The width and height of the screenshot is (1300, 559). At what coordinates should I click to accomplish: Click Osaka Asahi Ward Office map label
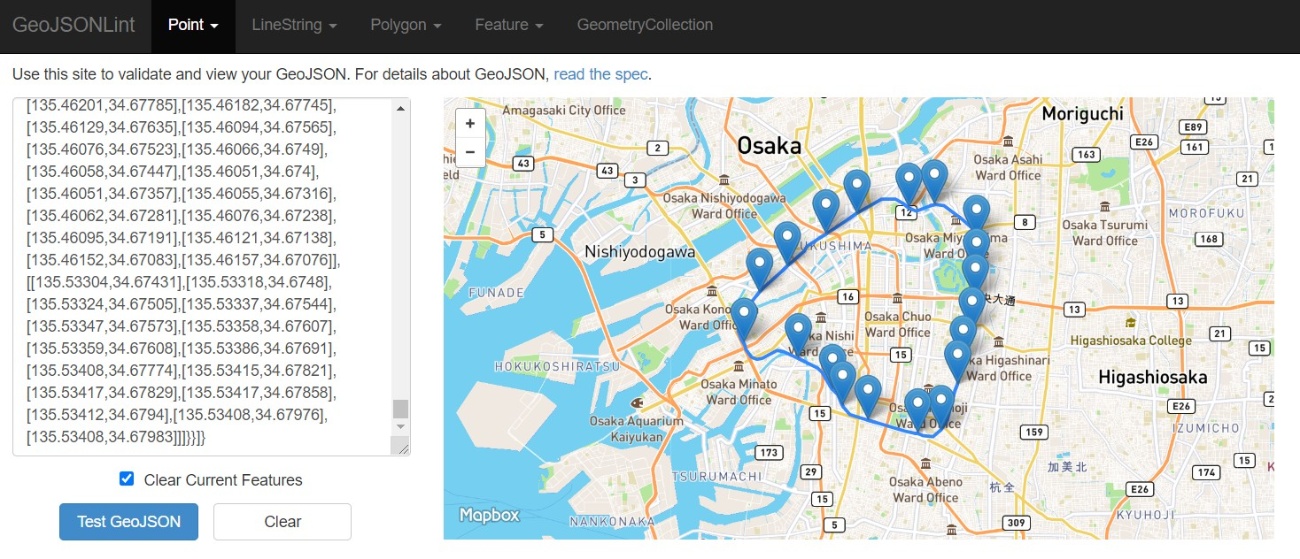pos(1007,167)
